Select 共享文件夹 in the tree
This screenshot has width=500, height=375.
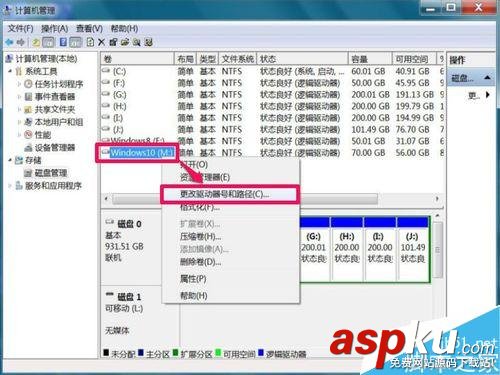[55, 109]
